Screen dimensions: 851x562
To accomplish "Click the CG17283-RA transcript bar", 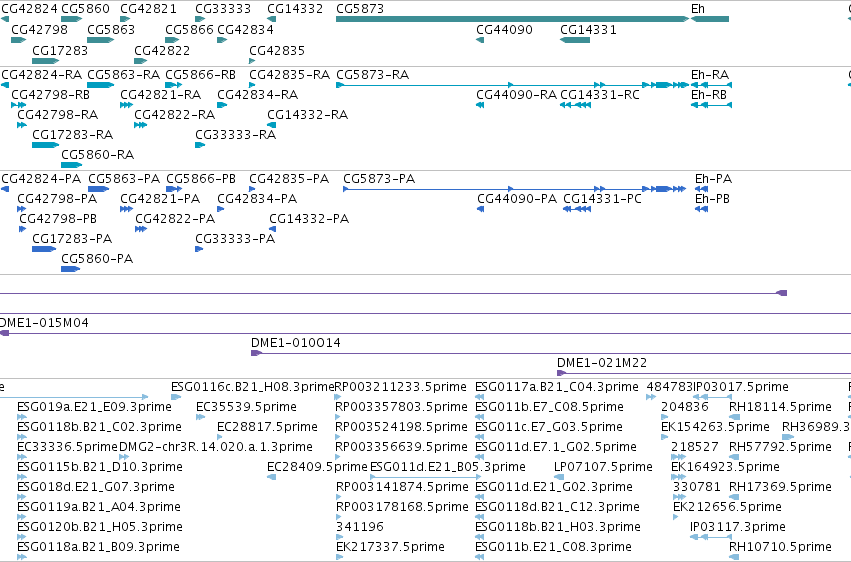I will tap(46, 145).
